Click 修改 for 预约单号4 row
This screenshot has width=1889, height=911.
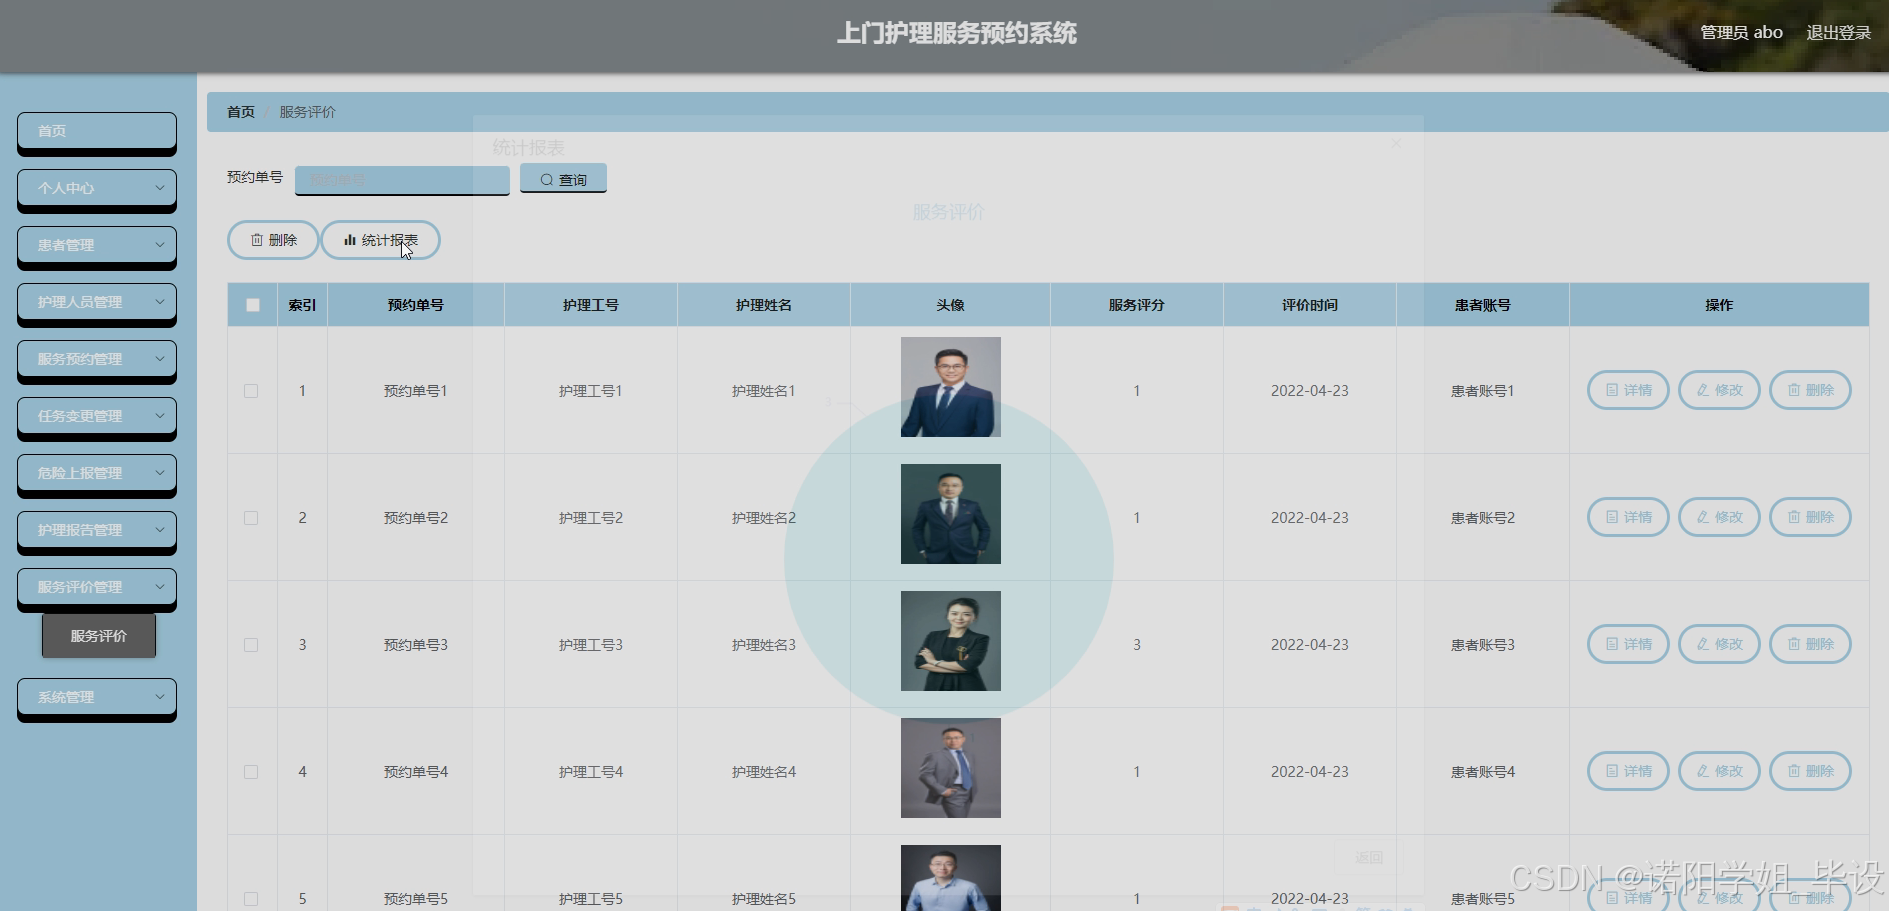click(x=1719, y=771)
